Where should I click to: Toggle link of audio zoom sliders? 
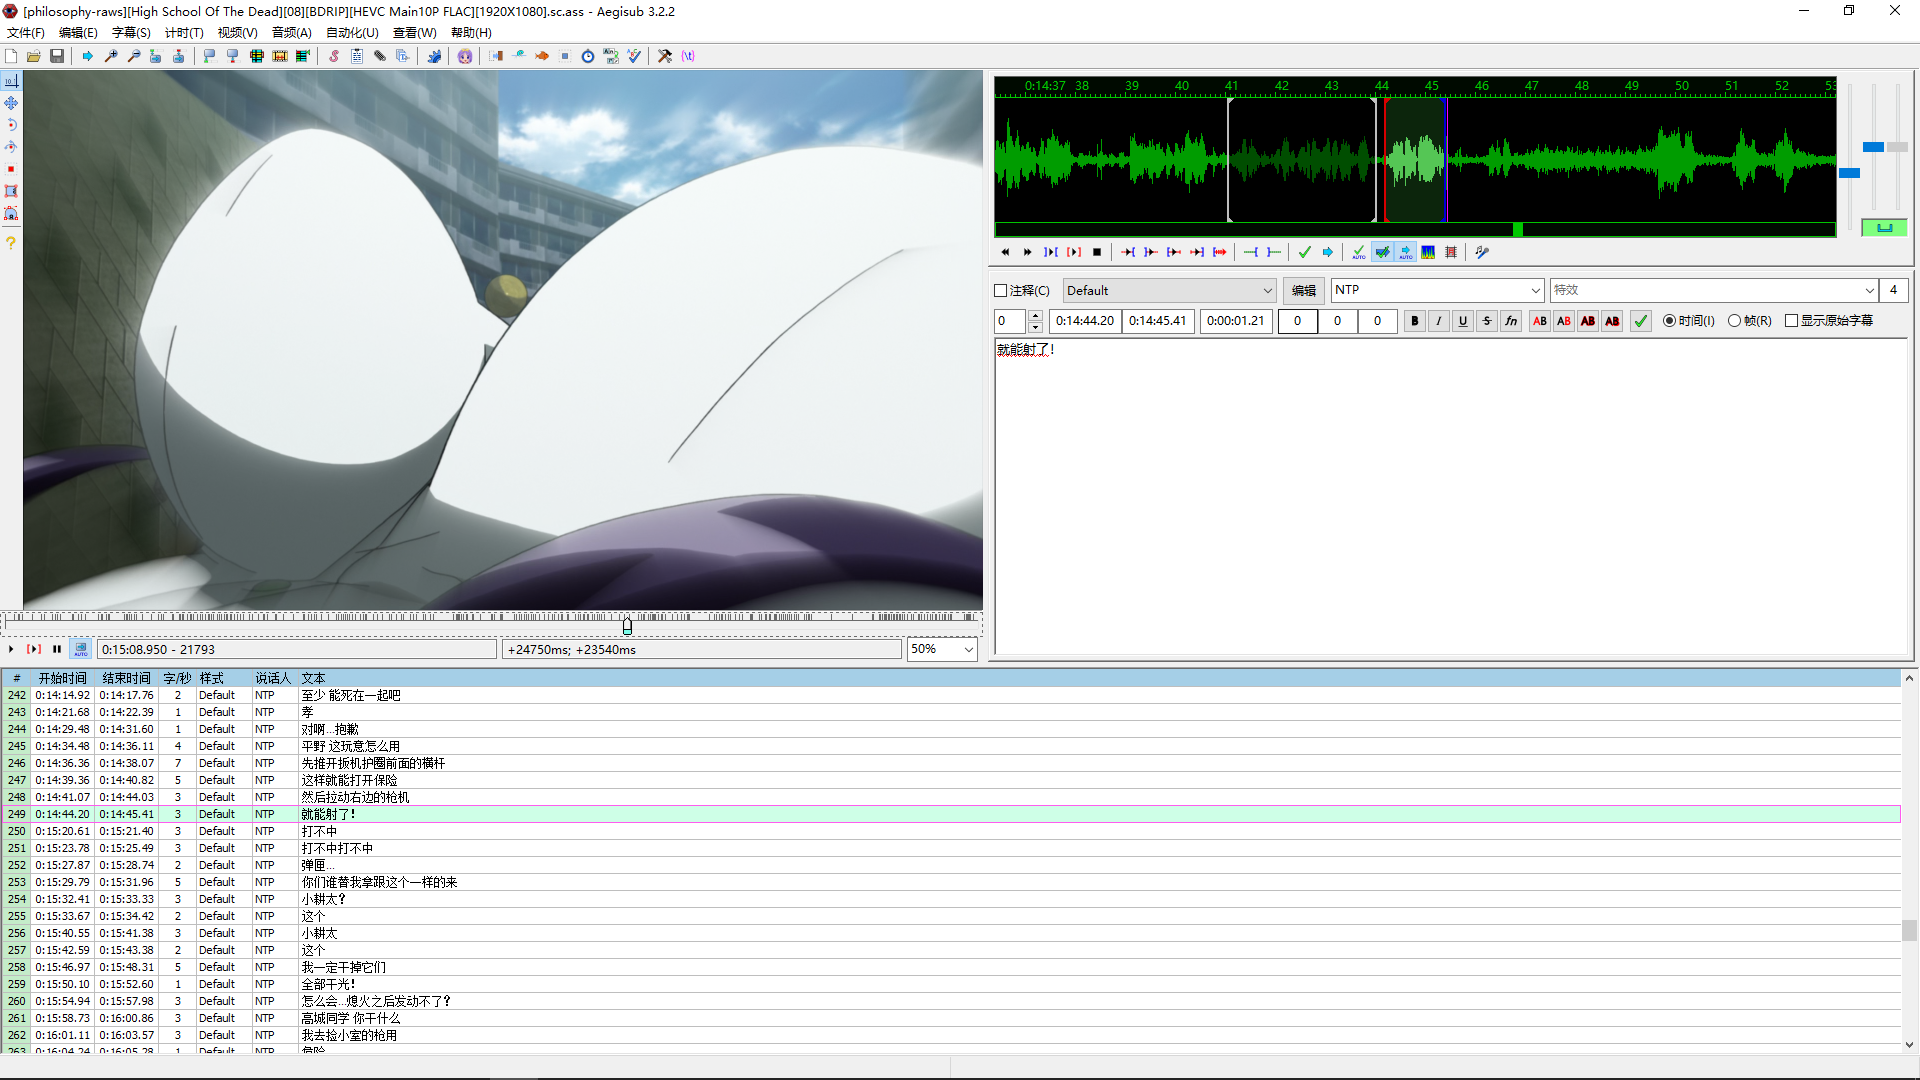(1884, 228)
